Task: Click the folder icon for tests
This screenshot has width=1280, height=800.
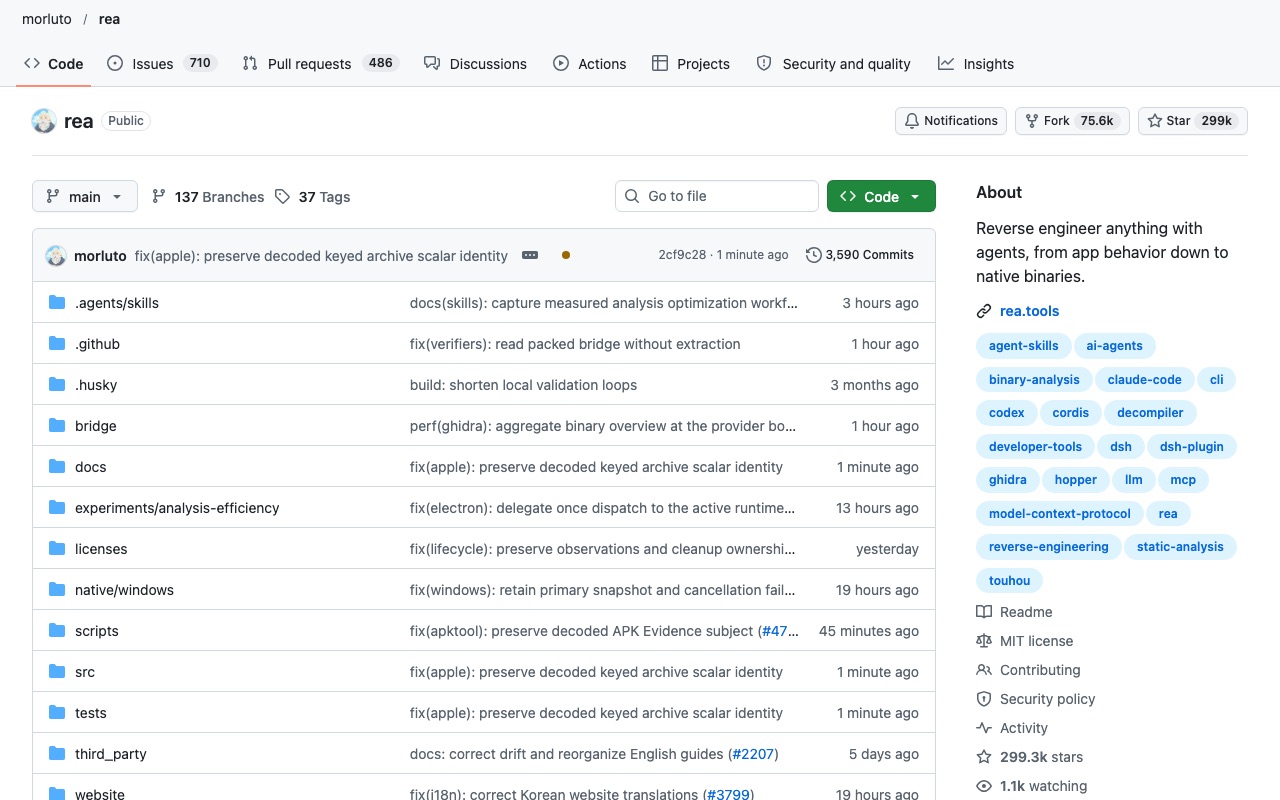Action: (57, 713)
